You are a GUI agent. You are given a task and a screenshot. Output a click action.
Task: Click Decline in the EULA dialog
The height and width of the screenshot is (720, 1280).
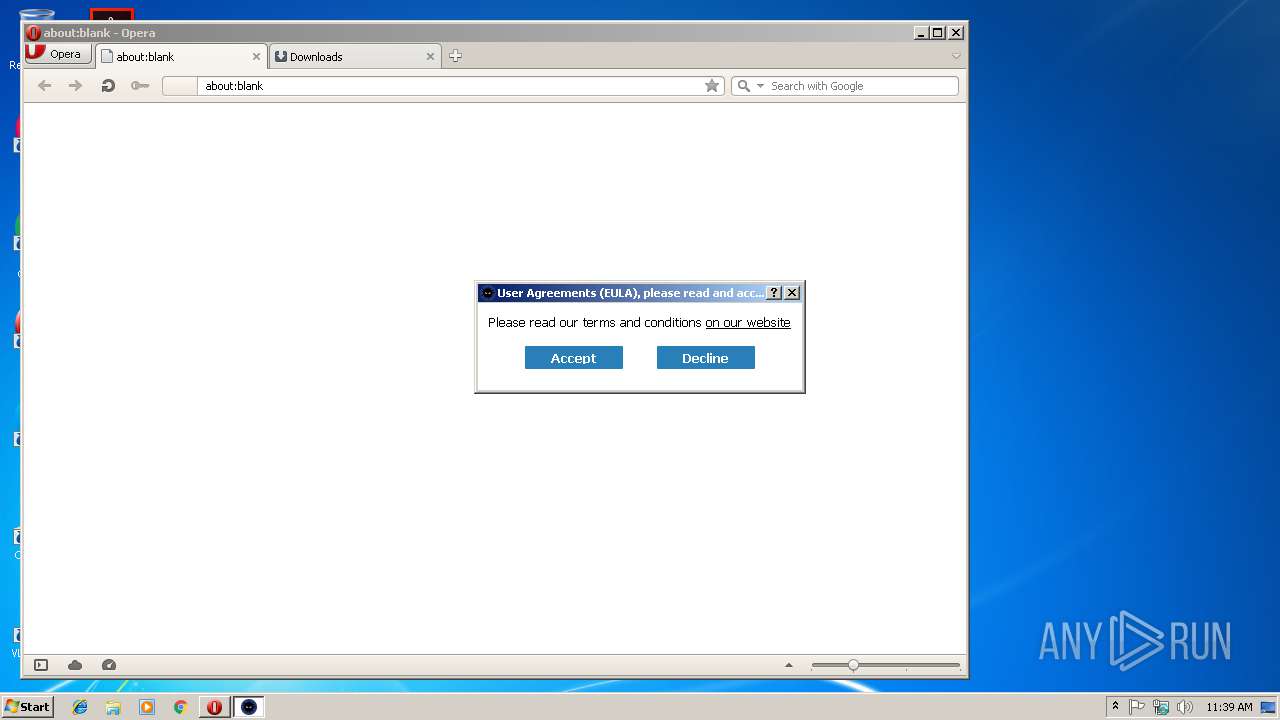[x=706, y=358]
